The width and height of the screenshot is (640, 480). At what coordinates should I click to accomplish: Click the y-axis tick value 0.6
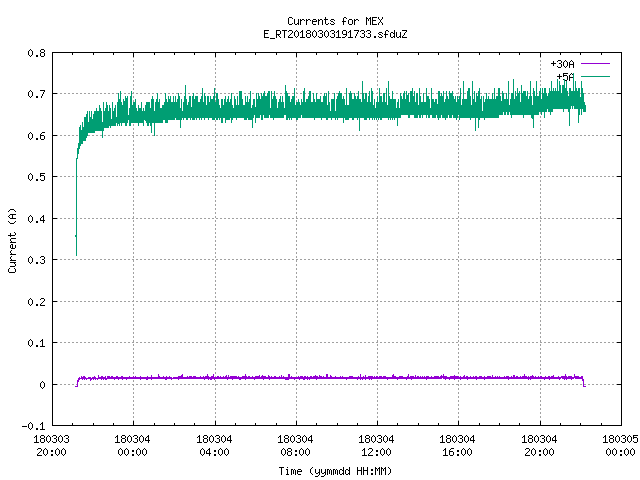coord(36,136)
